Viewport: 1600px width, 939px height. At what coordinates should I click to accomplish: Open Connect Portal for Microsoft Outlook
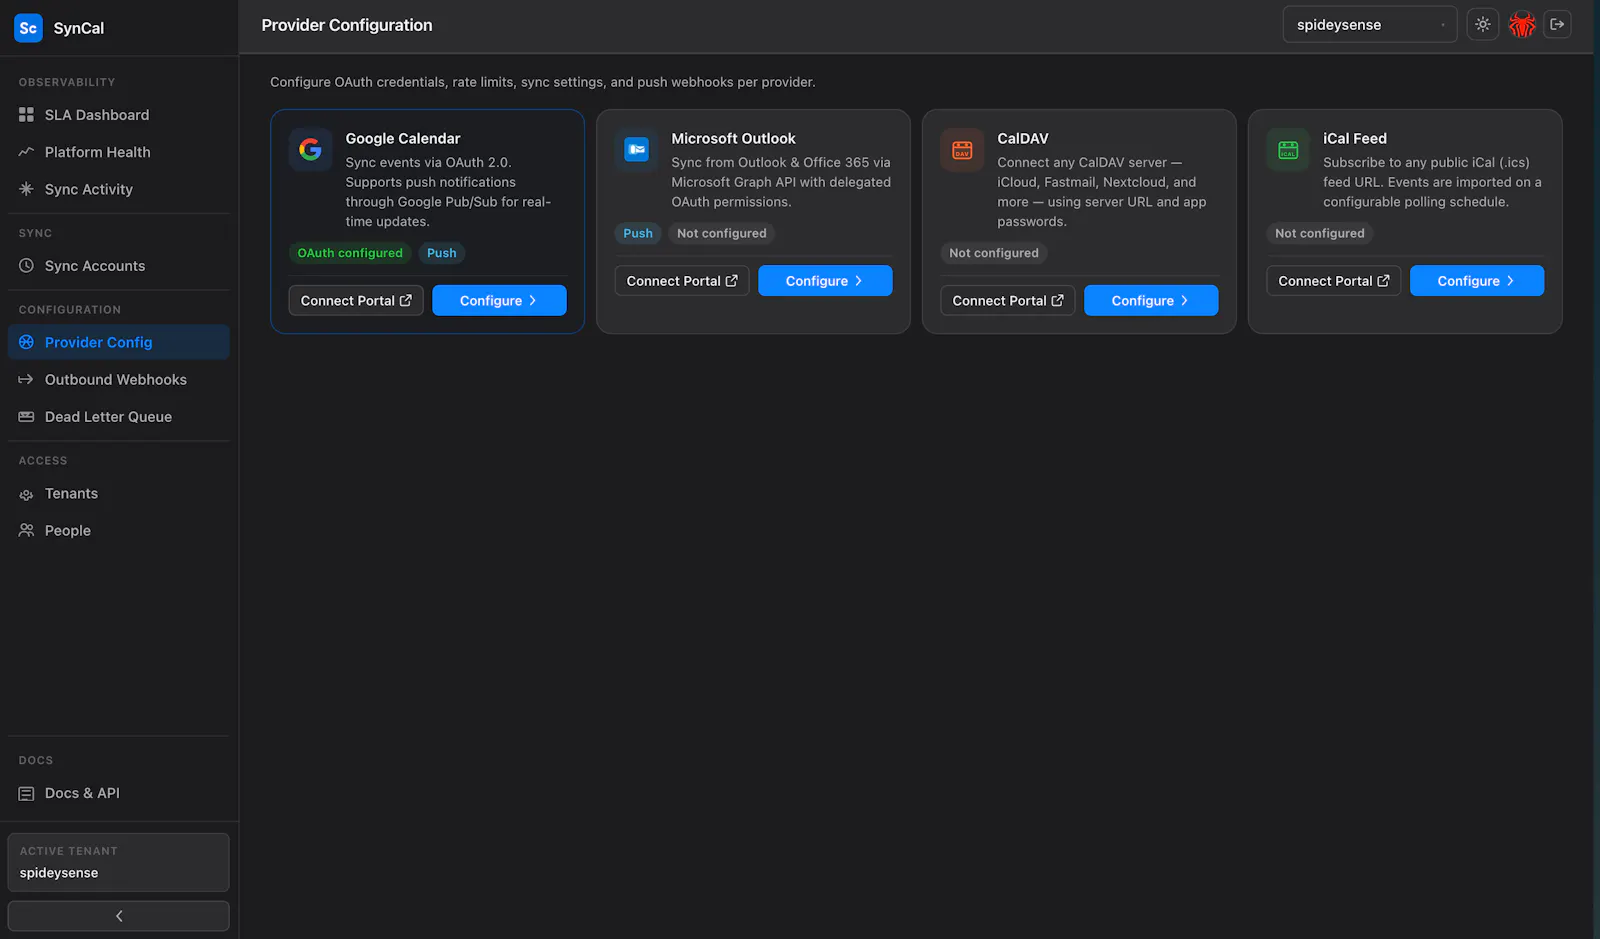[x=682, y=281]
